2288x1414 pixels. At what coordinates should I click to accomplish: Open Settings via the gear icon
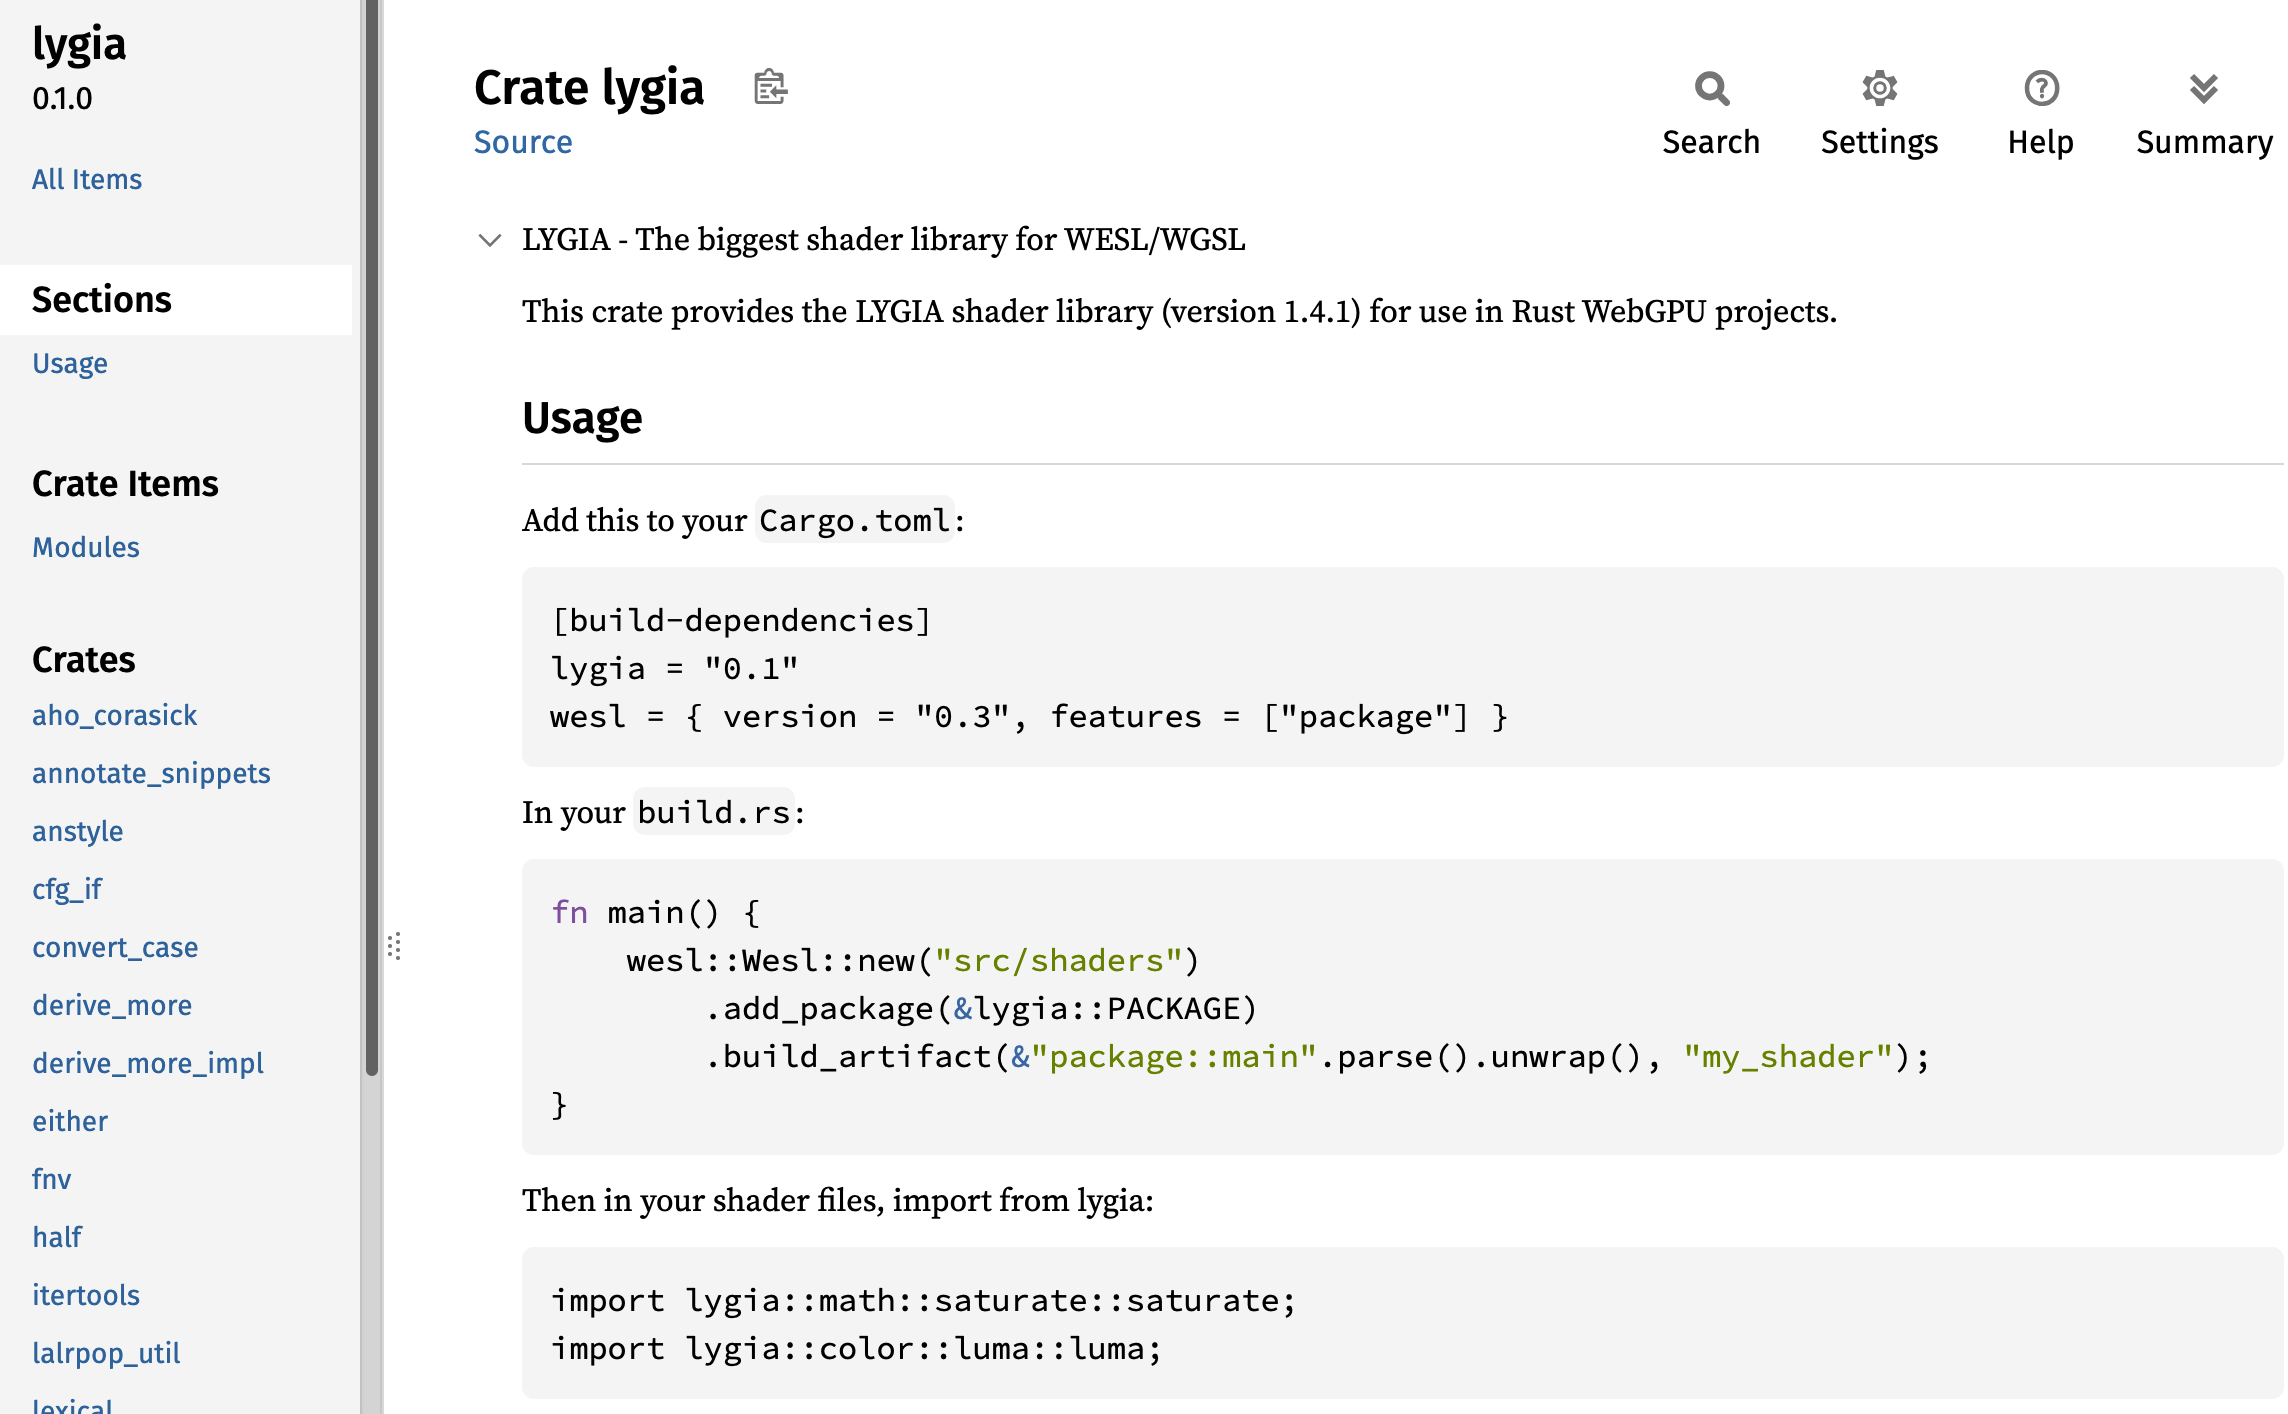click(1879, 89)
